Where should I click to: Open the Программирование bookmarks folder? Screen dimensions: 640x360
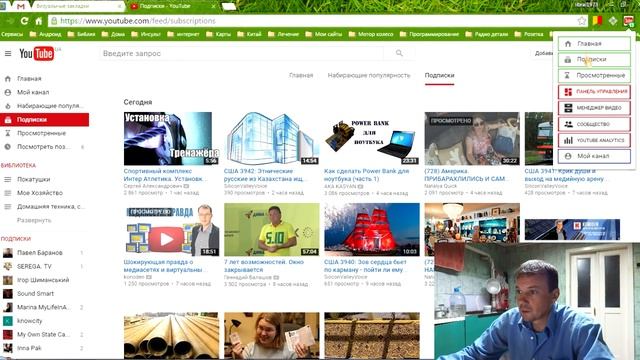pos(429,34)
